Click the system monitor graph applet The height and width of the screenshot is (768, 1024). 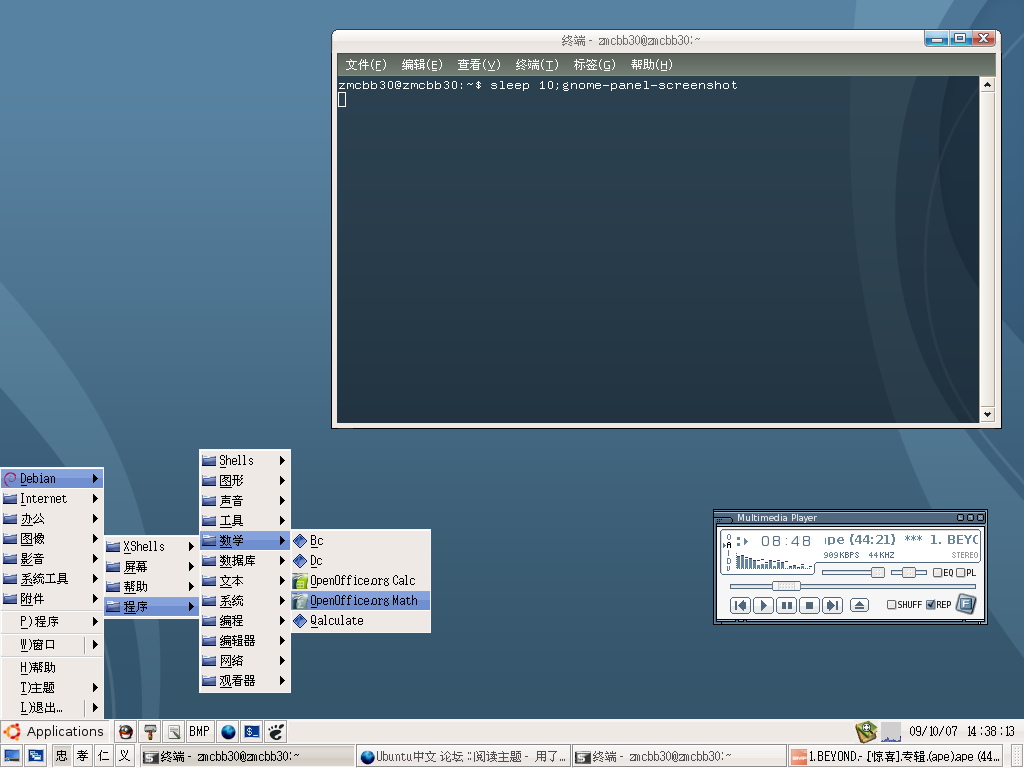(x=891, y=731)
